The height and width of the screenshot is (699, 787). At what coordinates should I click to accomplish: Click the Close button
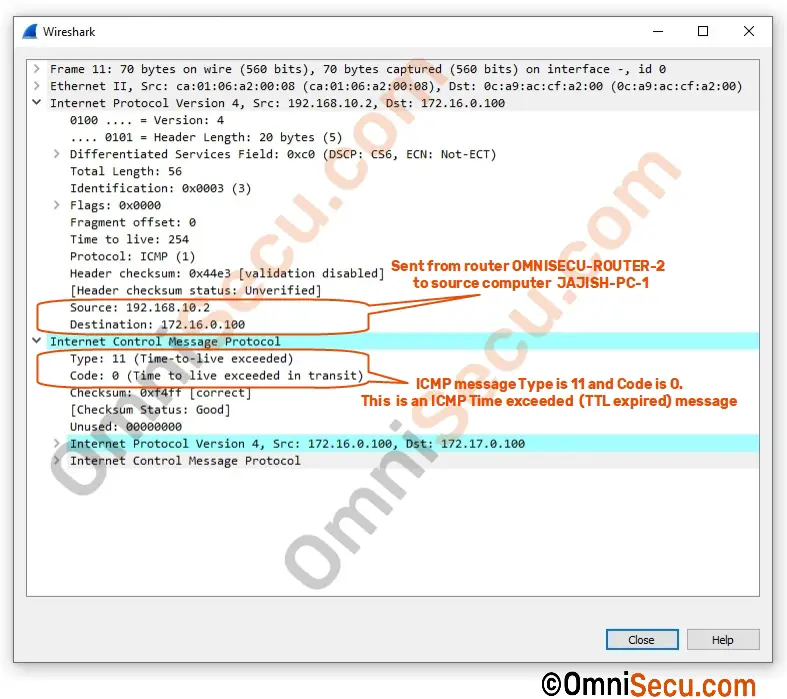click(642, 639)
